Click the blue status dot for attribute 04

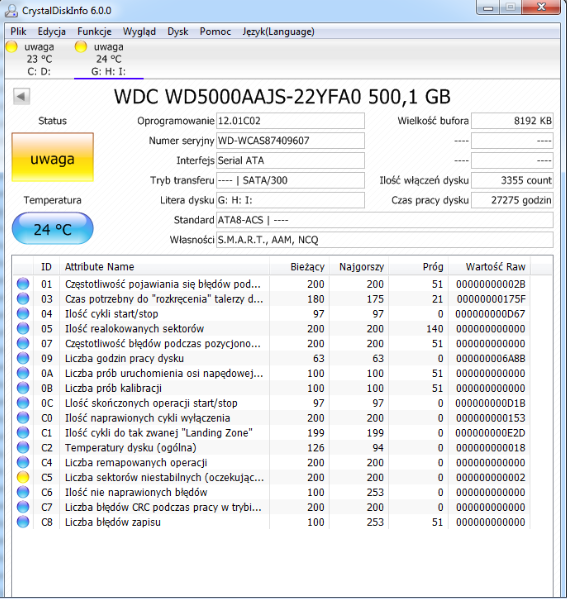(x=23, y=314)
